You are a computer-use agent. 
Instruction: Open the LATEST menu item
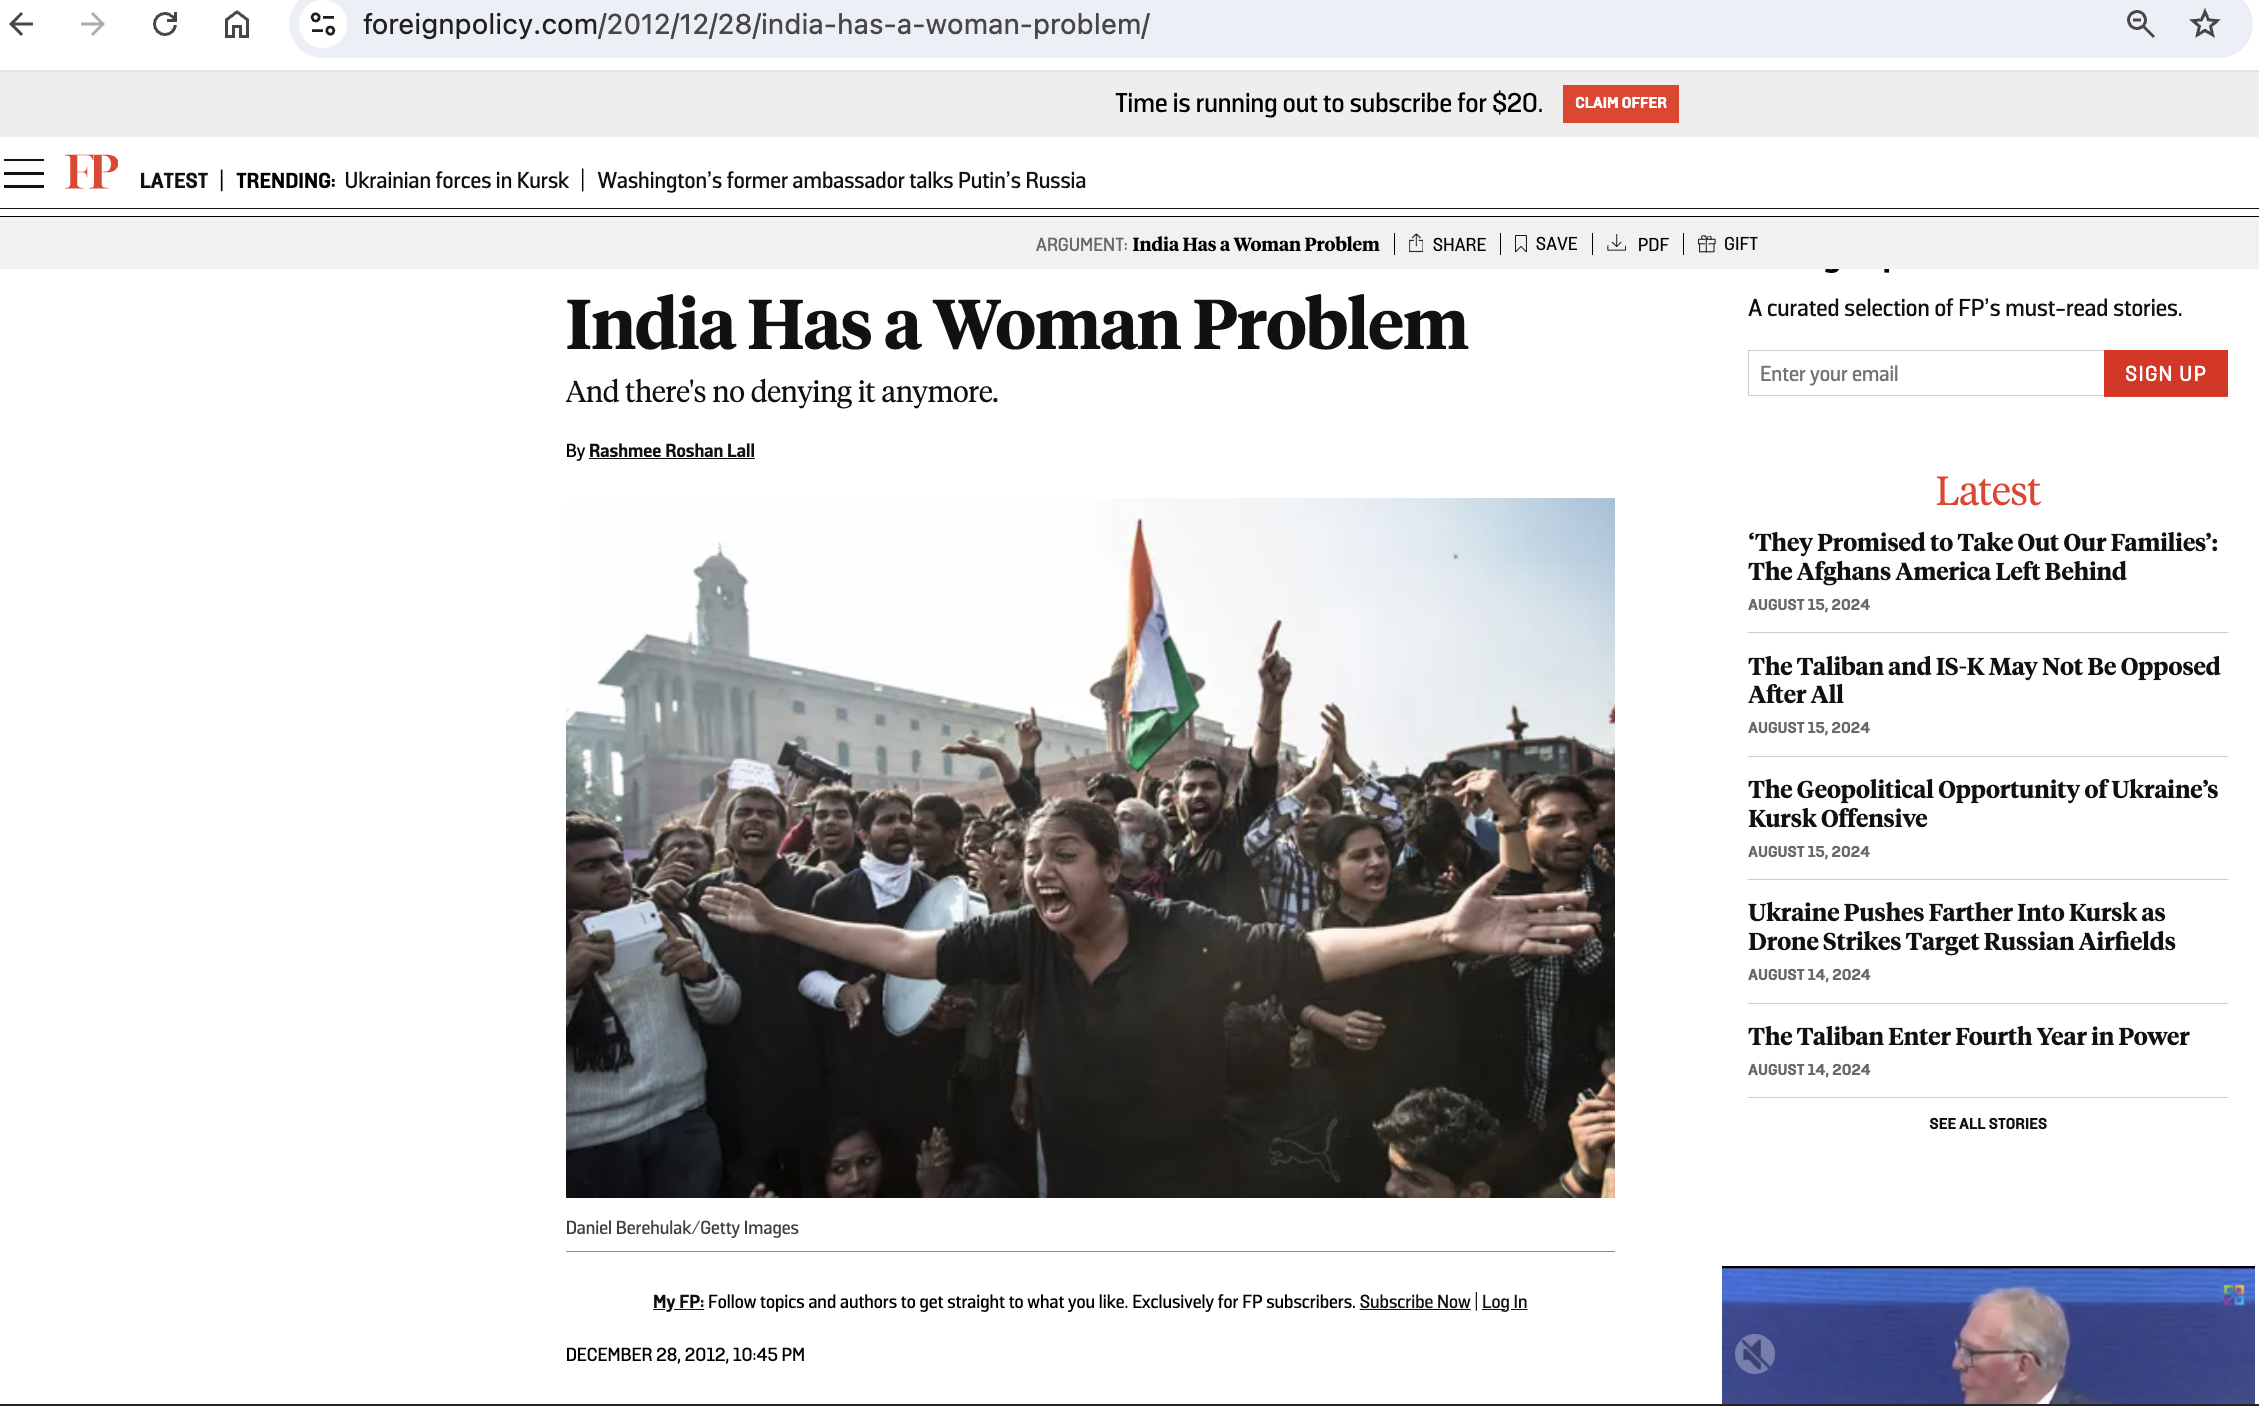[174, 181]
